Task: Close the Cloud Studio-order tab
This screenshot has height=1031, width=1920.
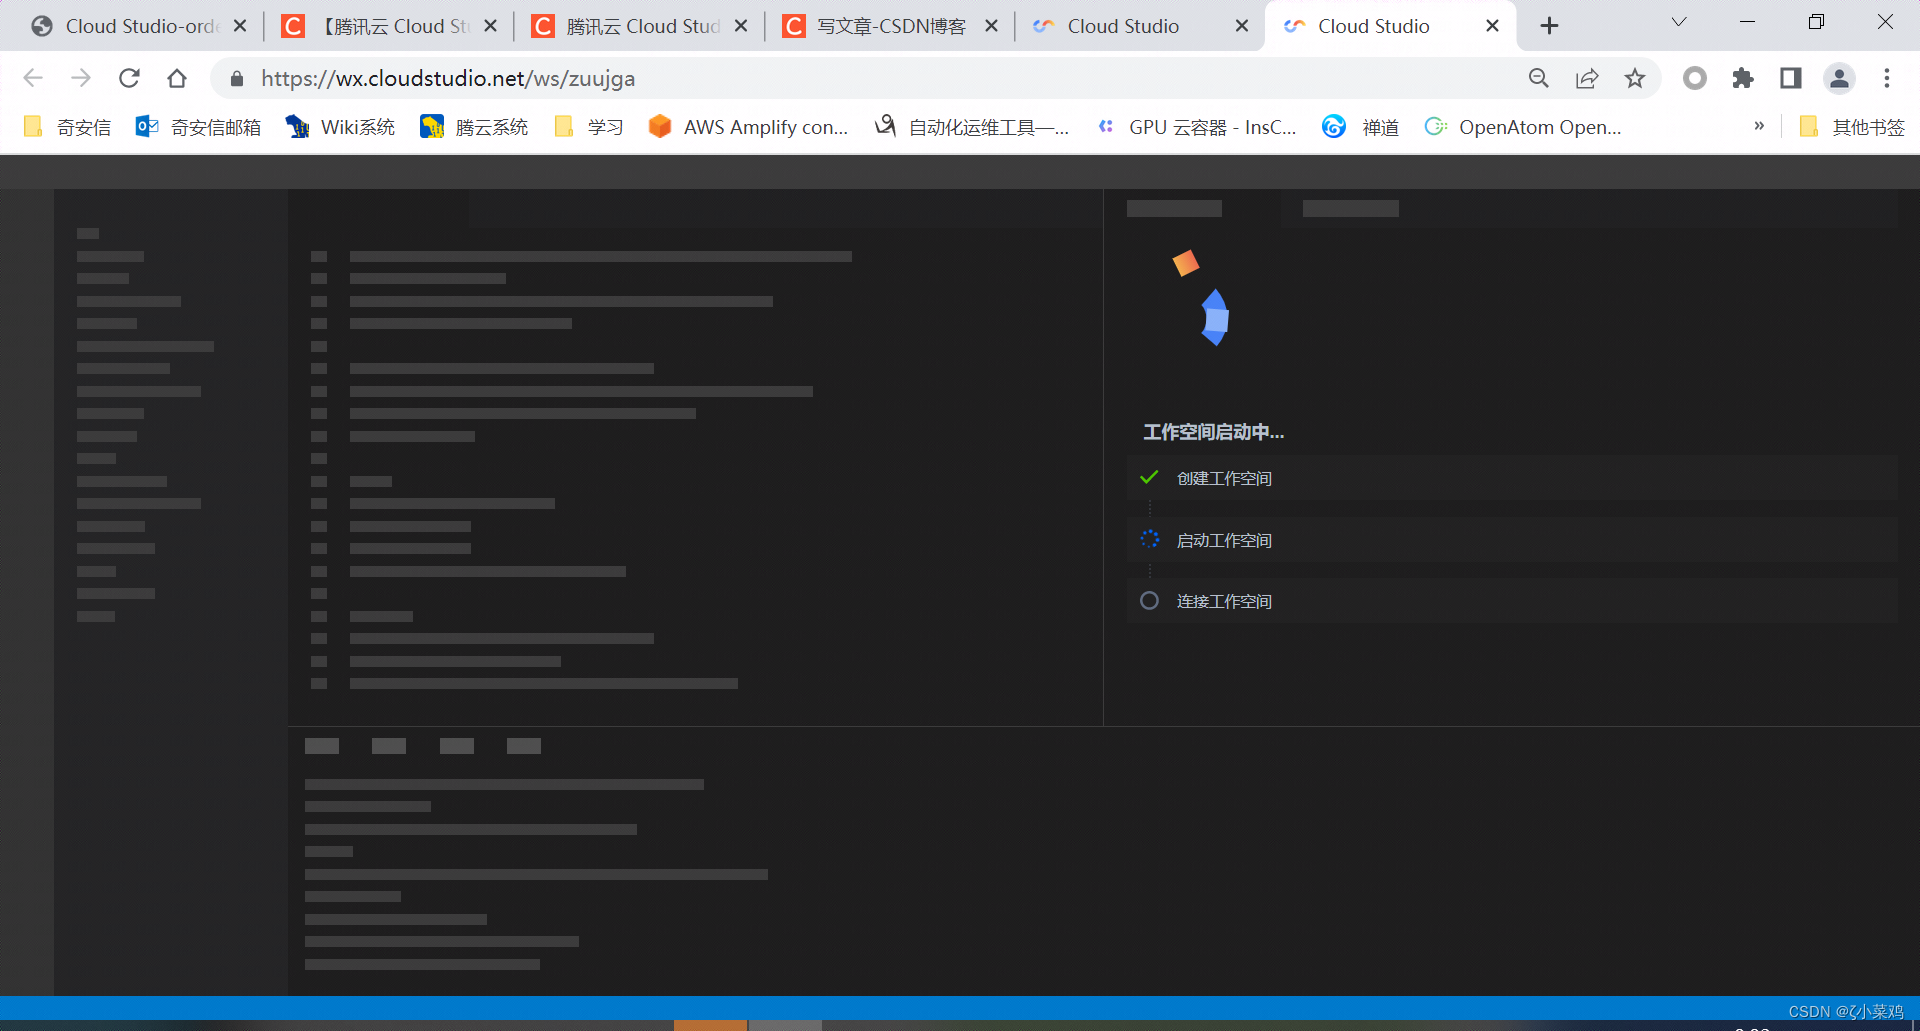Action: pyautogui.click(x=240, y=26)
